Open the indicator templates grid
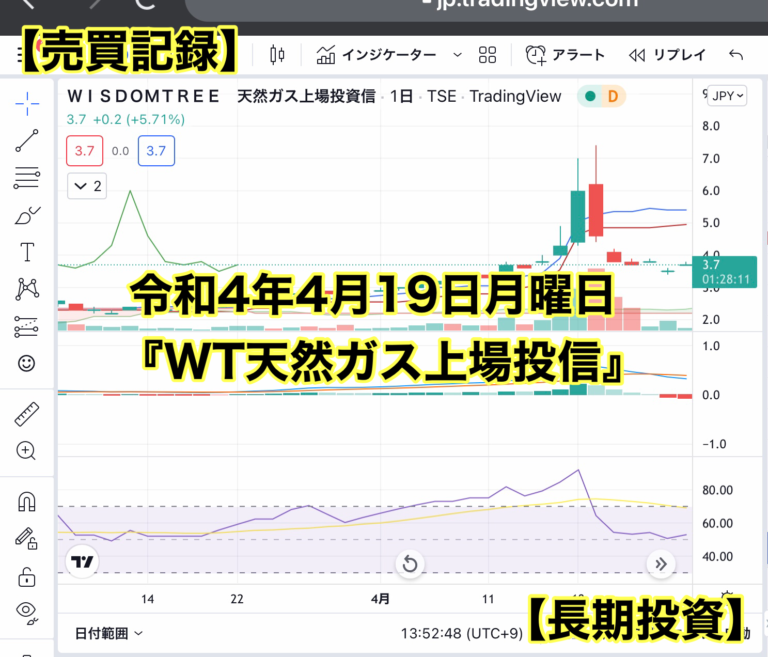Viewport: 768px width, 657px height. (487, 55)
